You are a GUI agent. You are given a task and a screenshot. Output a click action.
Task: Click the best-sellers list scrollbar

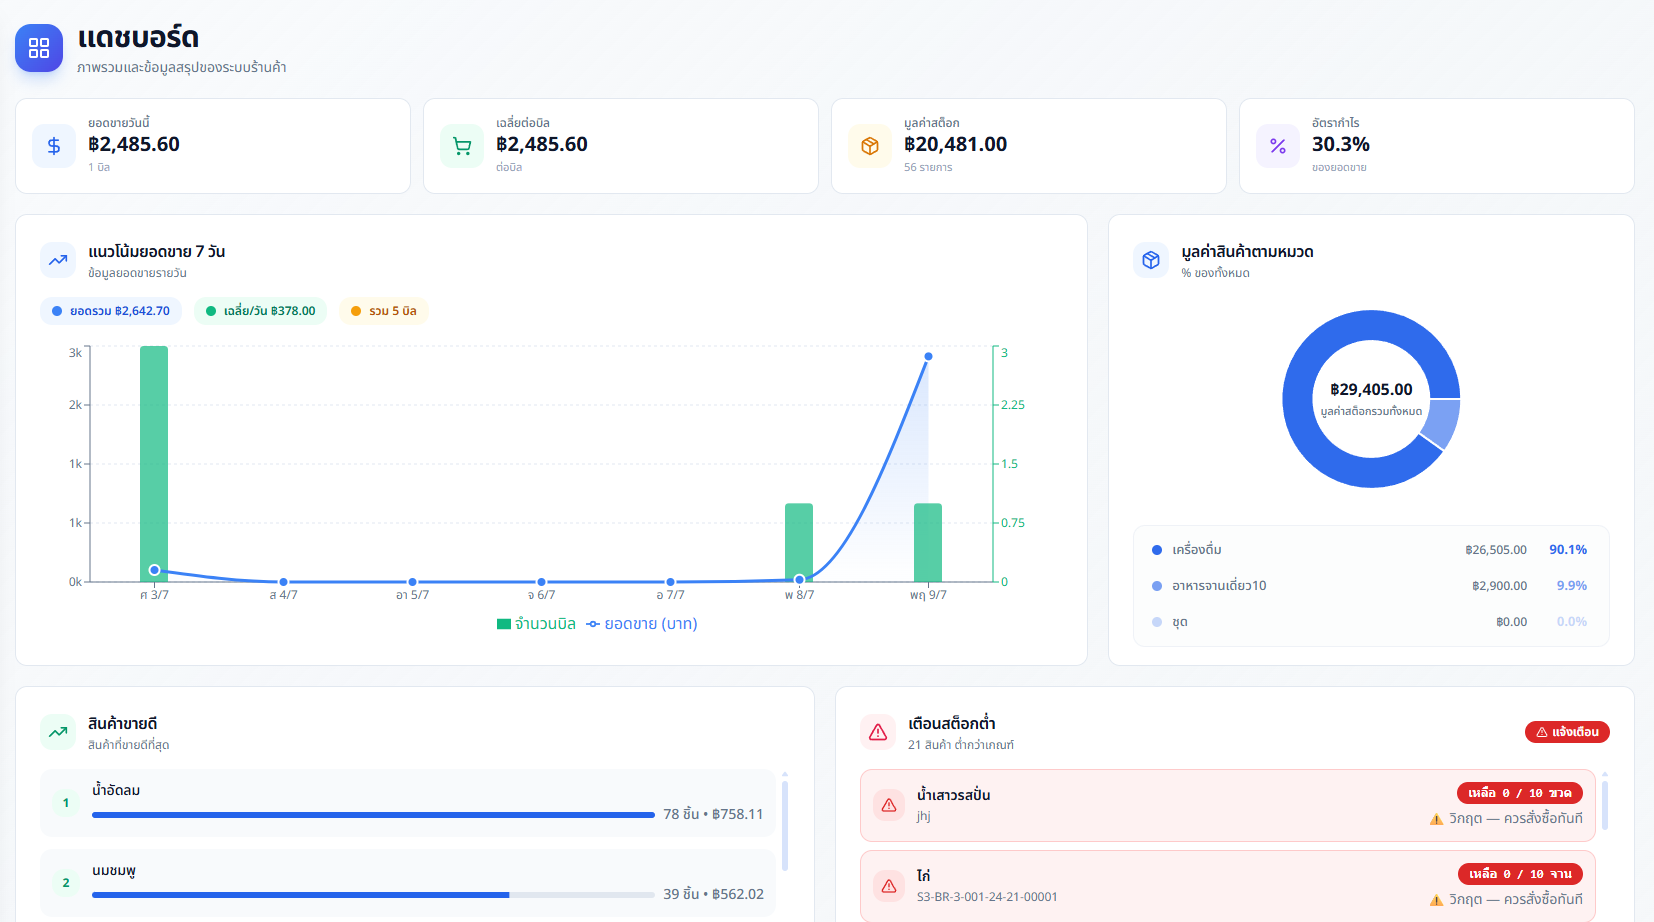click(785, 825)
